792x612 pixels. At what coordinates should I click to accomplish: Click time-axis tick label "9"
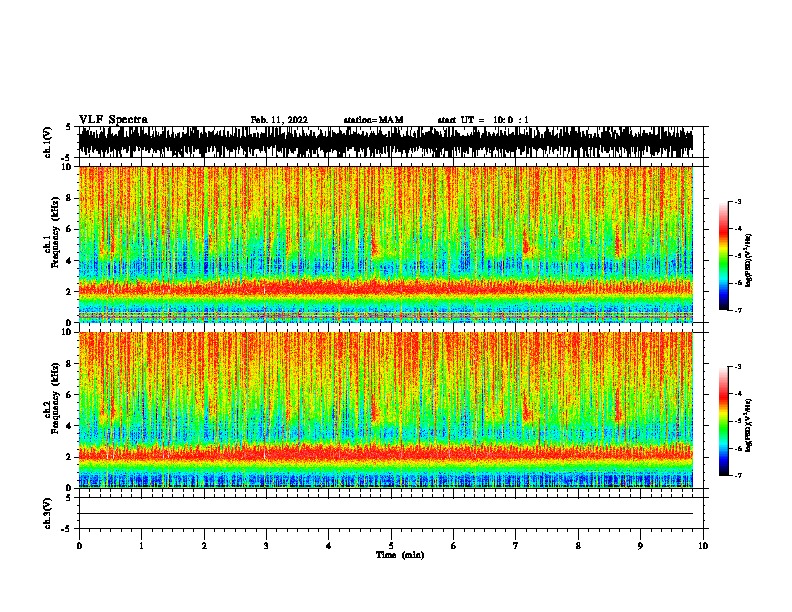(640, 546)
